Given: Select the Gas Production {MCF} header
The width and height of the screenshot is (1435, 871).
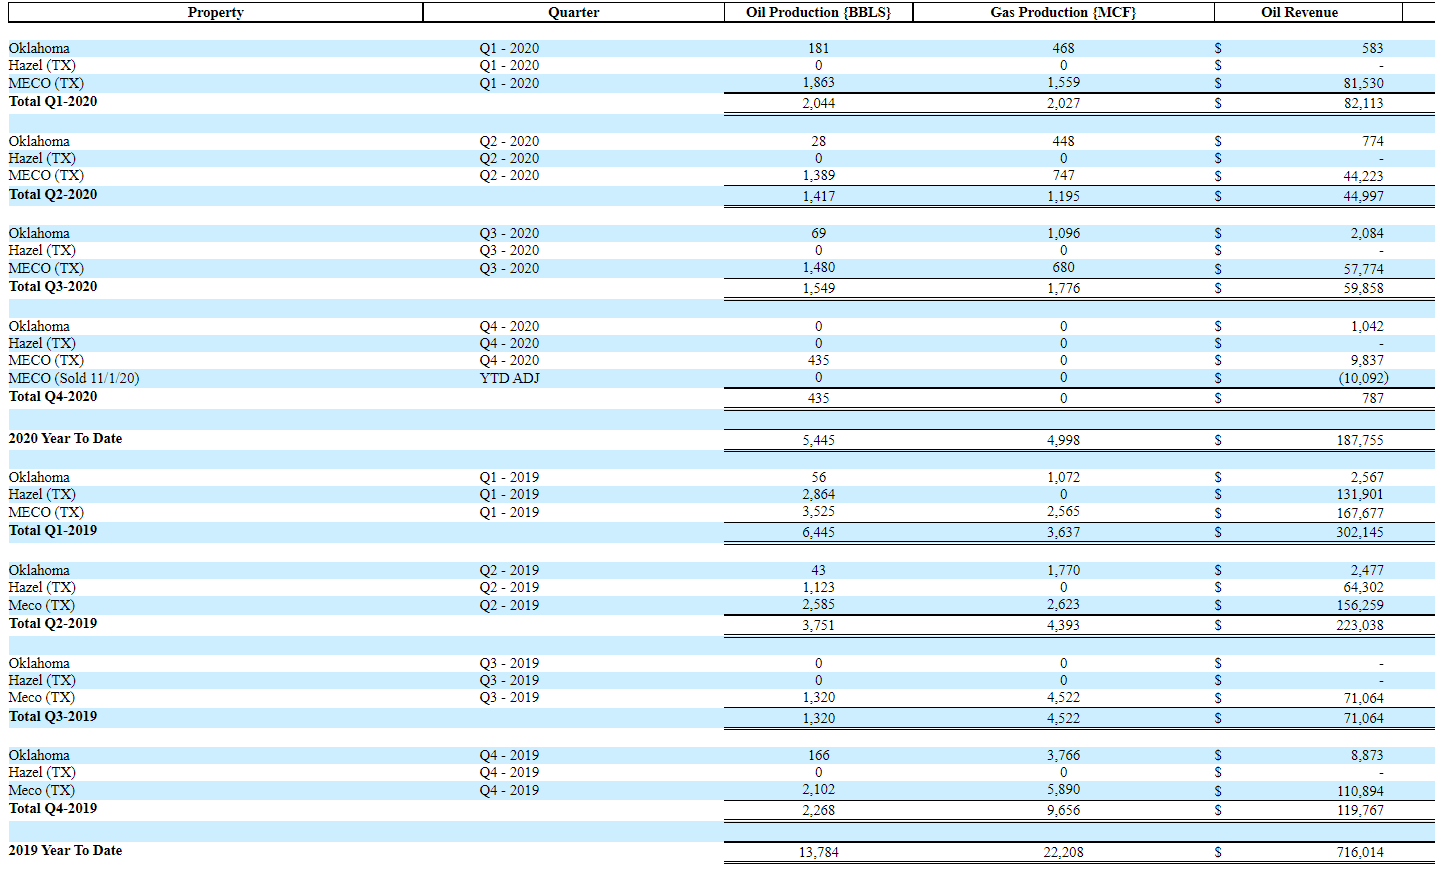Looking at the screenshot, I should pos(1063,12).
